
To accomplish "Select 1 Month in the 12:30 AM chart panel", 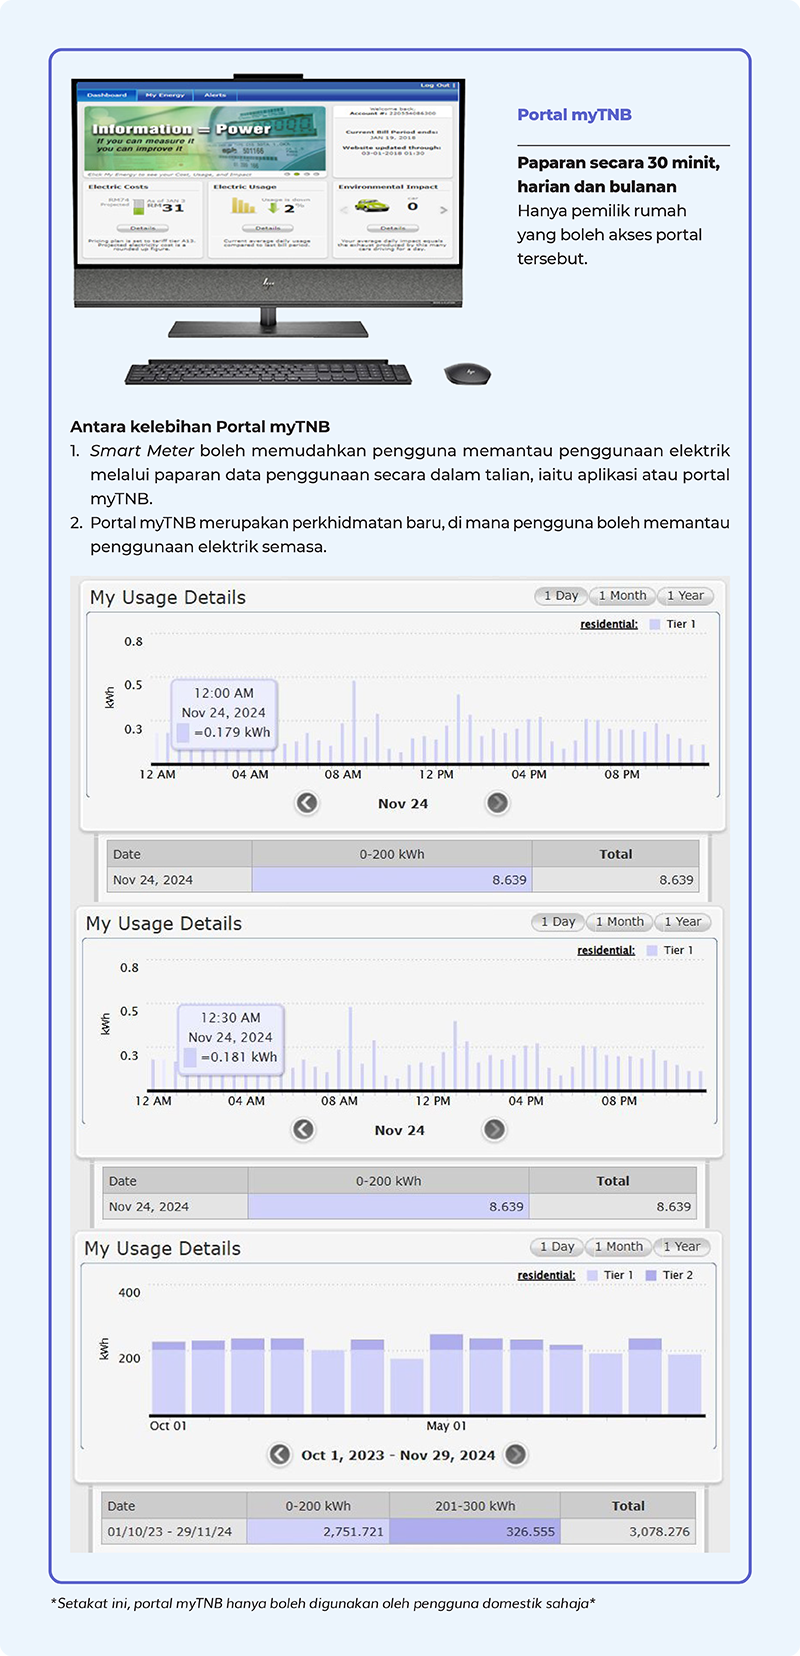I will coord(620,921).
